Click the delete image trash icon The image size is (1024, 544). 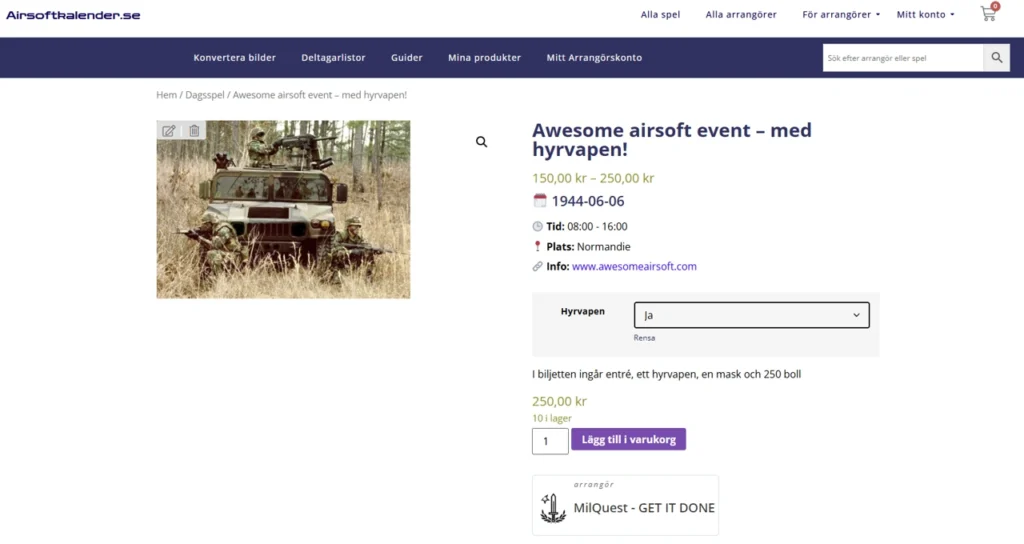194,131
